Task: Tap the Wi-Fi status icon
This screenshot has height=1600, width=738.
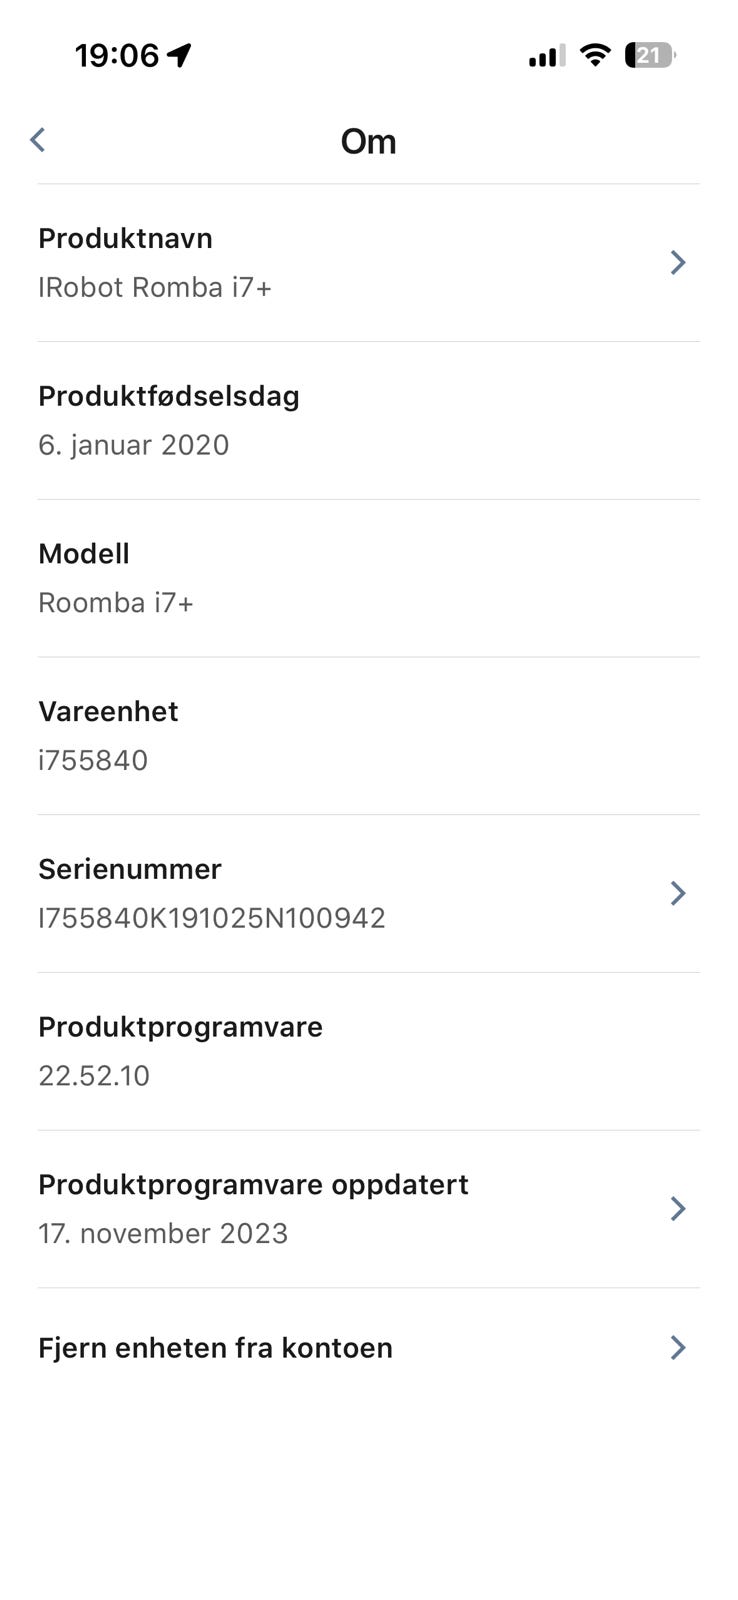Action: 596,55
